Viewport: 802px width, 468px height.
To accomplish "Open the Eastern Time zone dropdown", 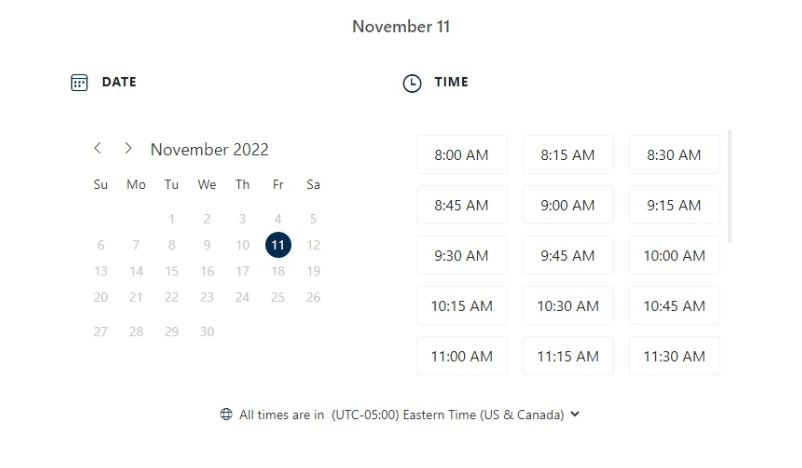I will pos(448,414).
